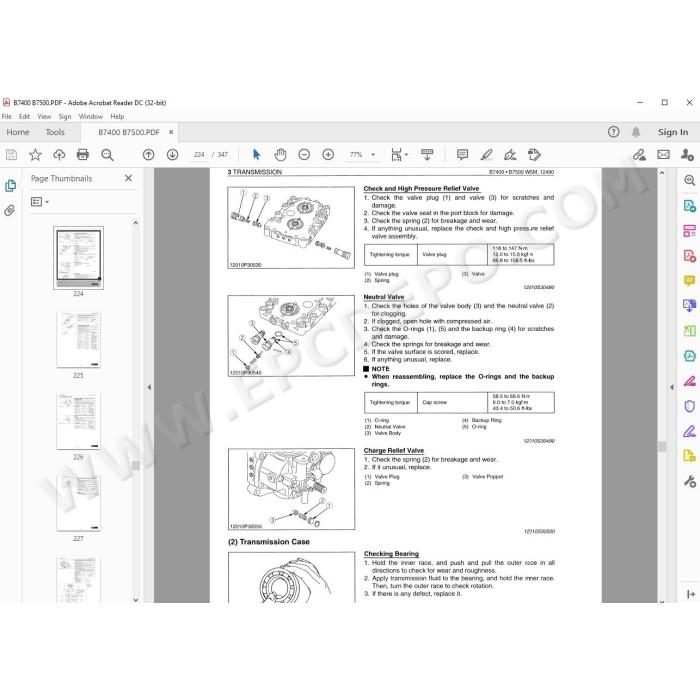Add a bookmark with the star icon
The height and width of the screenshot is (700, 700).
click(x=35, y=155)
